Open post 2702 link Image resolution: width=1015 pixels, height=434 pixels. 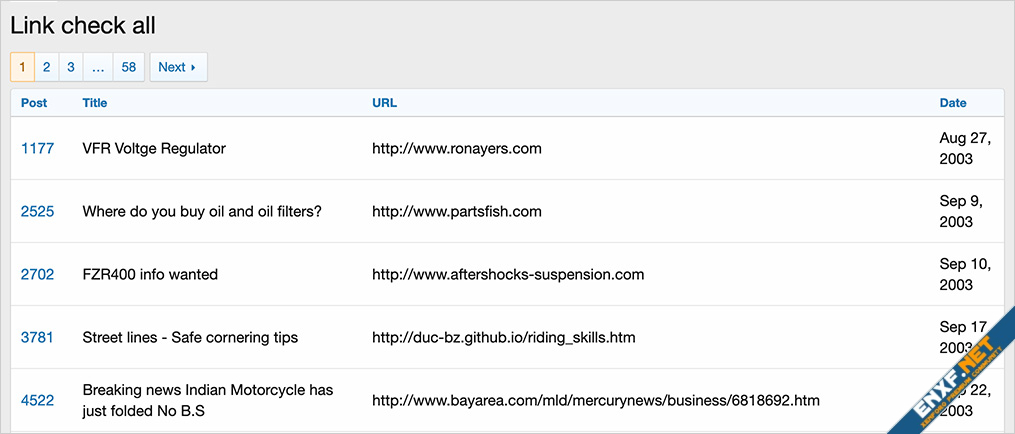(x=37, y=274)
